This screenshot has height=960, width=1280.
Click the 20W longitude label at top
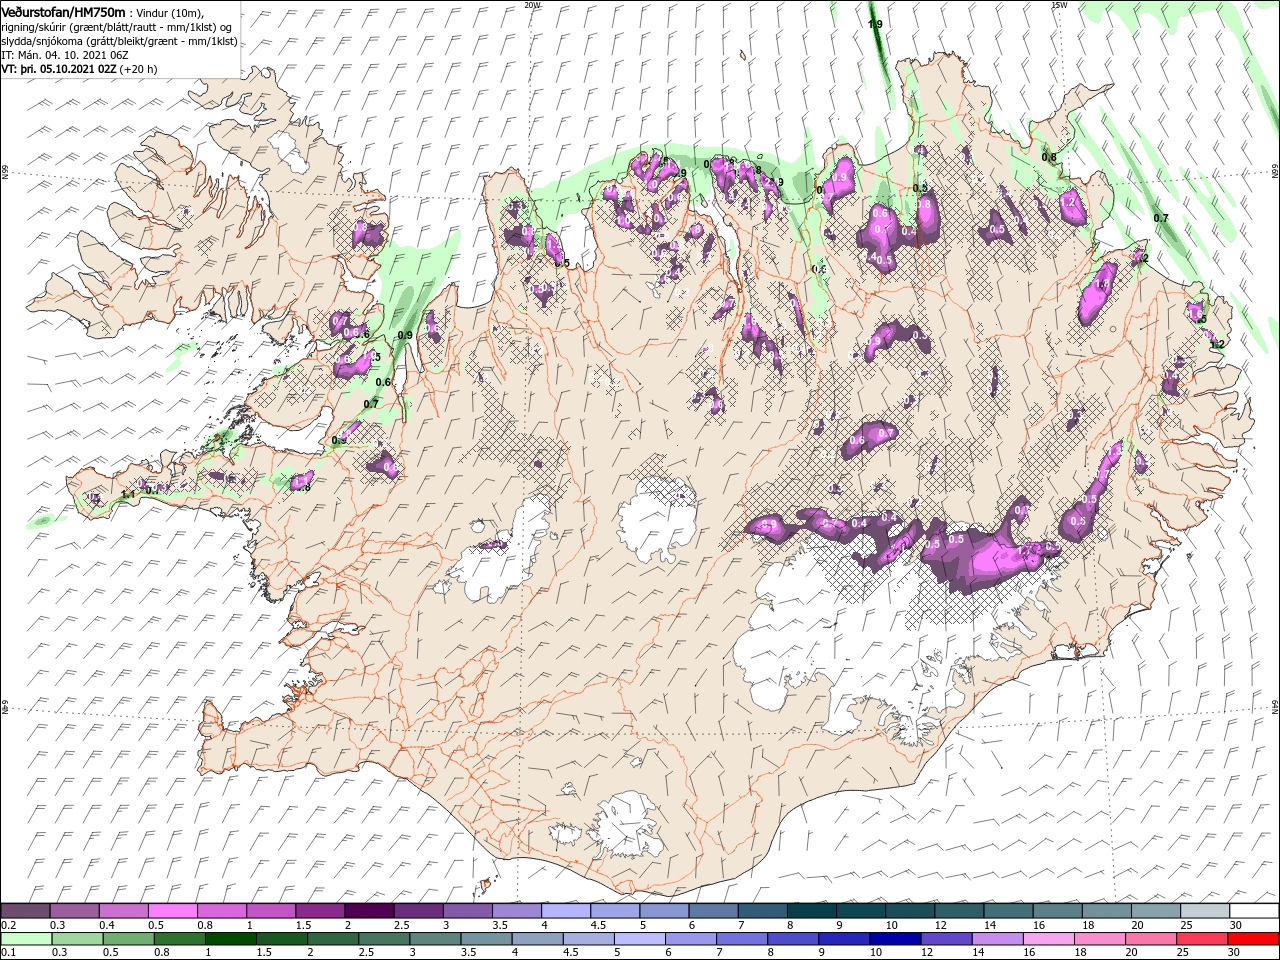[x=532, y=5]
